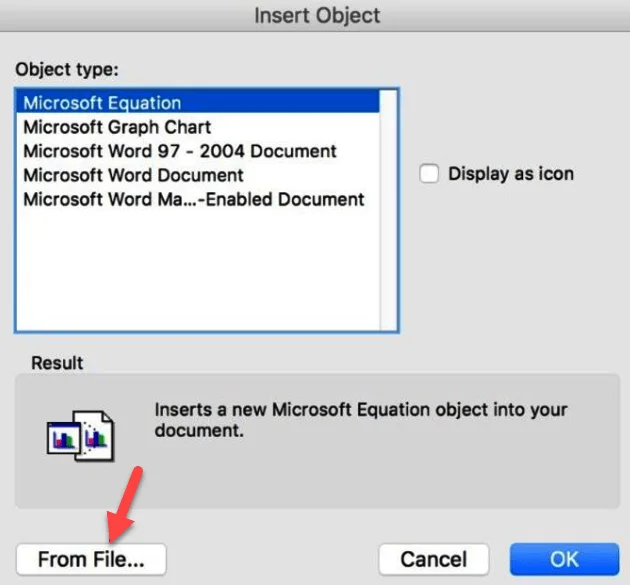This screenshot has width=630, height=585.
Task: Click the object type list scrollbar
Action: [x=388, y=210]
